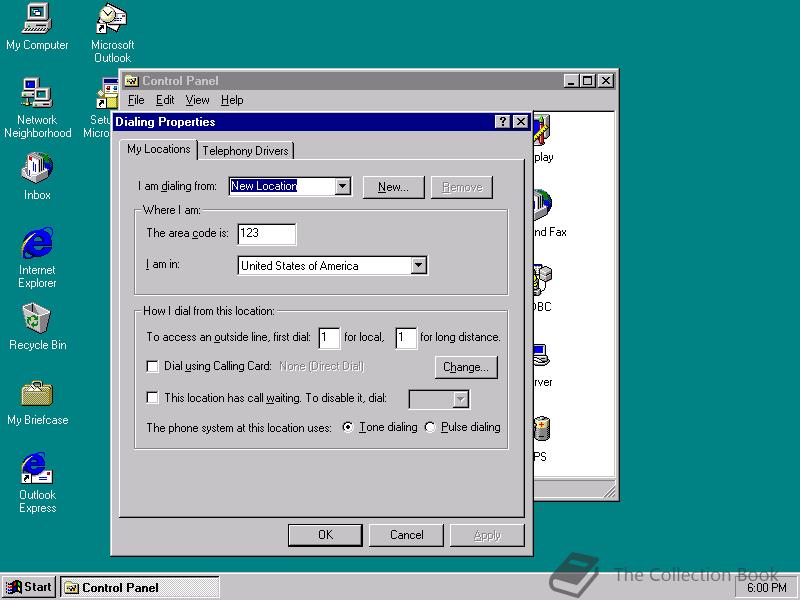Click the taskbar clock showing 6:00 PM
The height and width of the screenshot is (600, 800).
766,587
